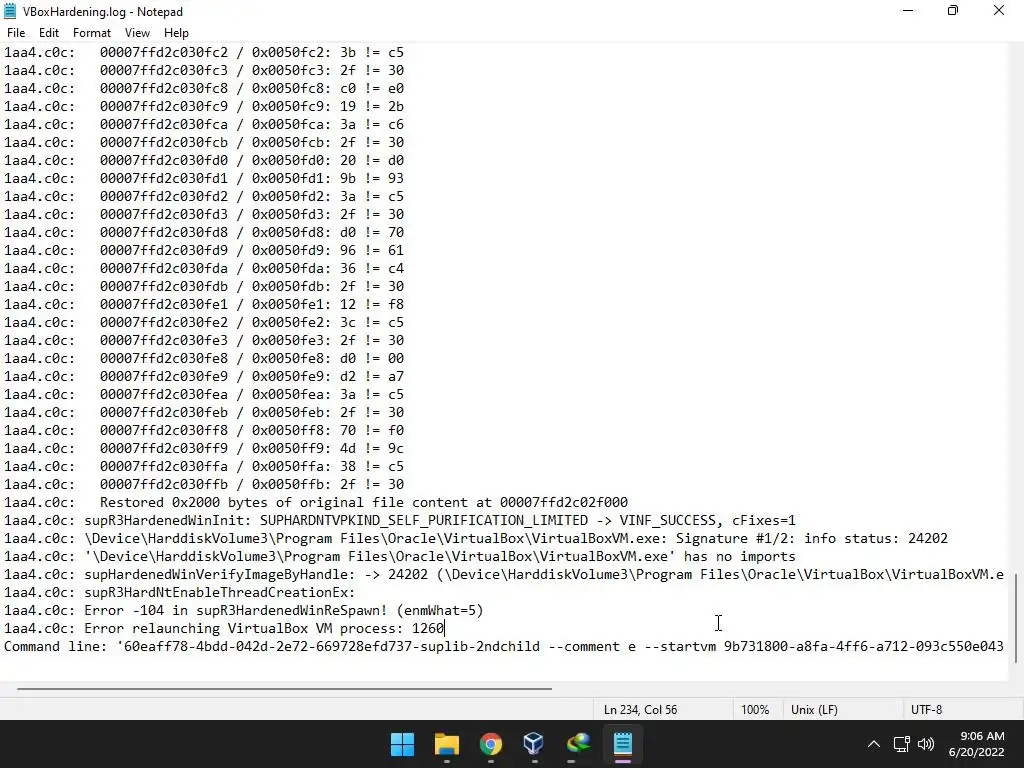Click the horizontal scrollbar thumb
Image resolution: width=1024 pixels, height=768 pixels.
click(x=284, y=688)
